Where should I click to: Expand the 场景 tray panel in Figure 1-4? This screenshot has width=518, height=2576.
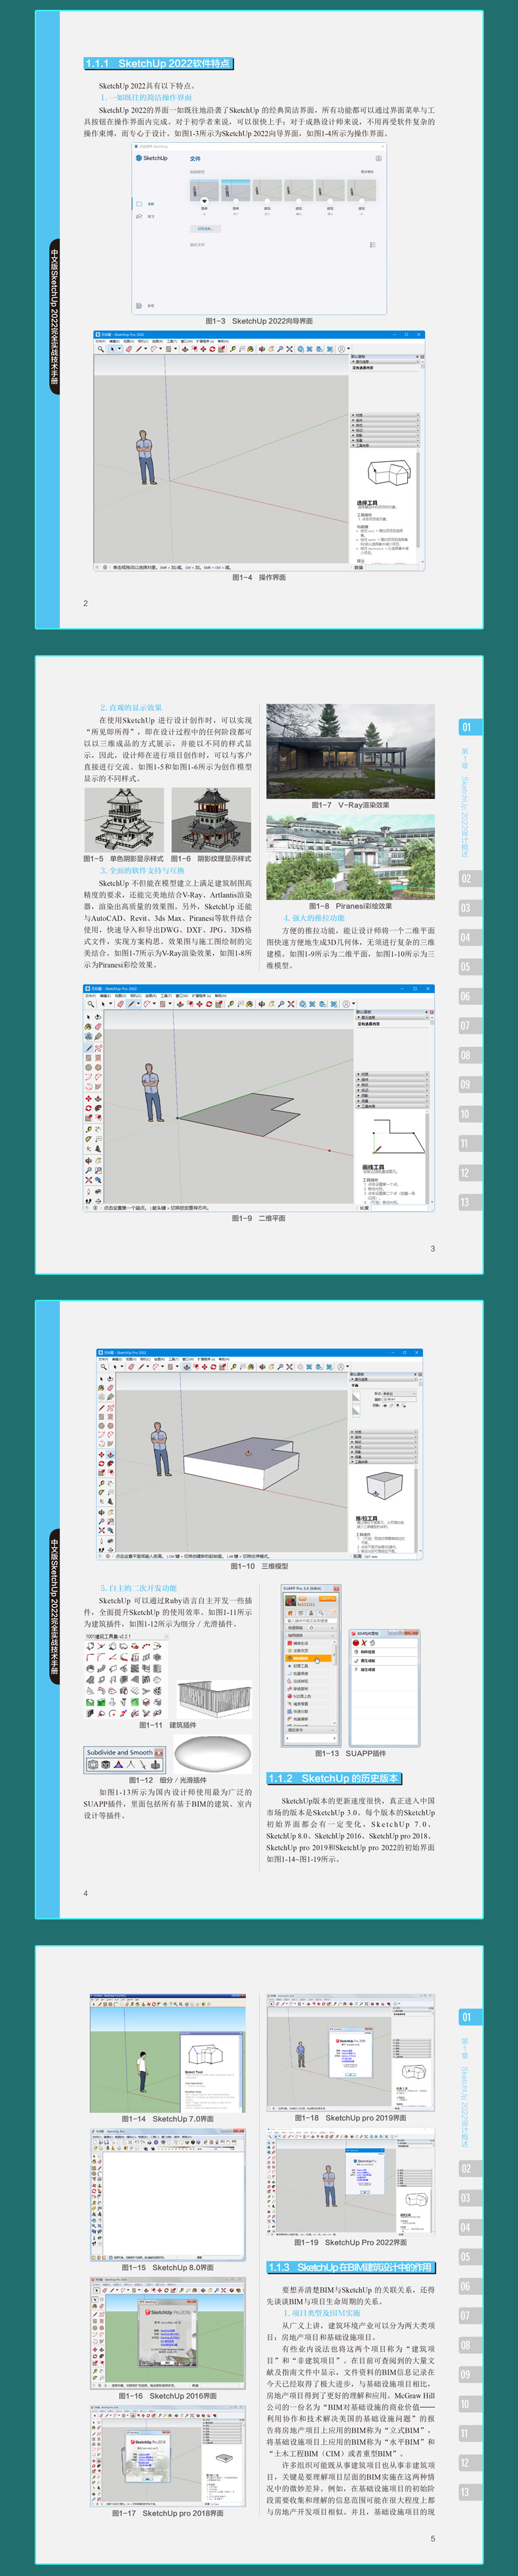point(385,441)
